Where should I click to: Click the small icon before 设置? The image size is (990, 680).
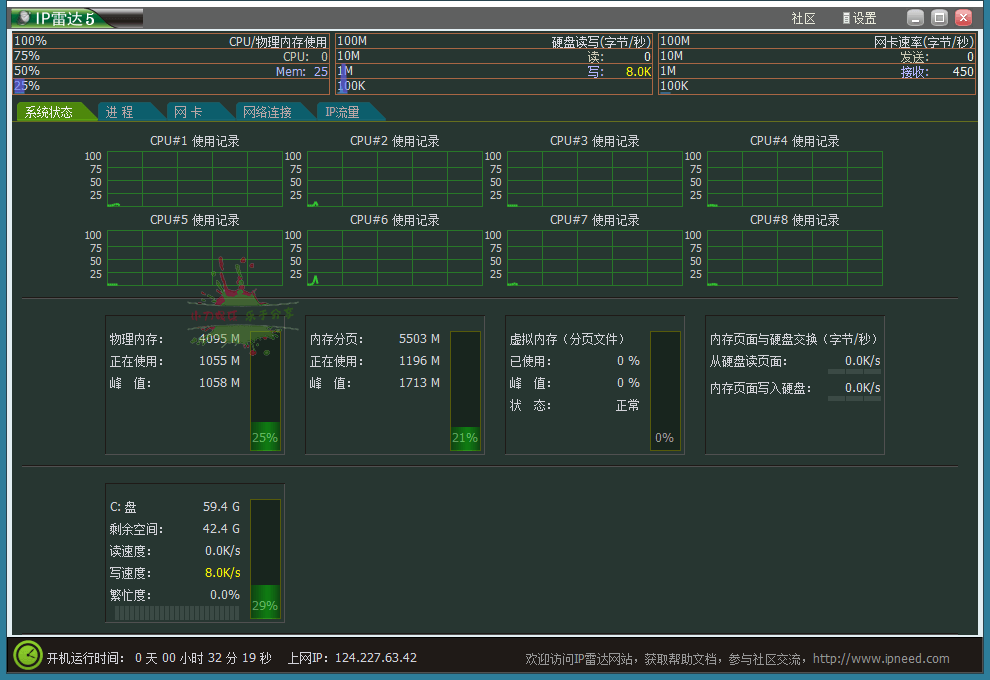click(x=847, y=18)
